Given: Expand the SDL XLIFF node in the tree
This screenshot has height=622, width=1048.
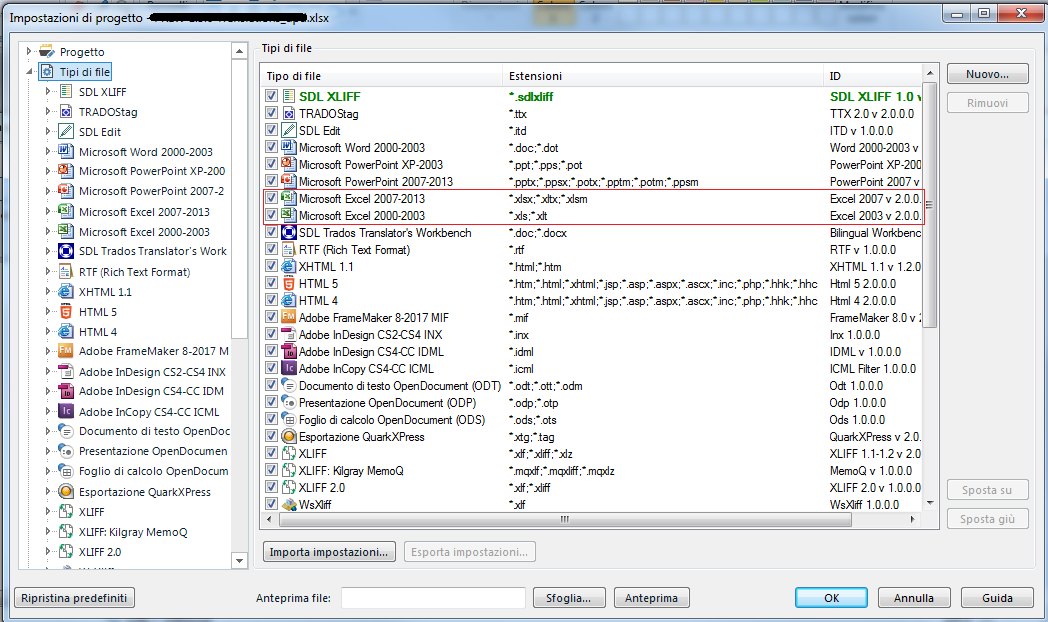Looking at the screenshot, I should [x=47, y=92].
